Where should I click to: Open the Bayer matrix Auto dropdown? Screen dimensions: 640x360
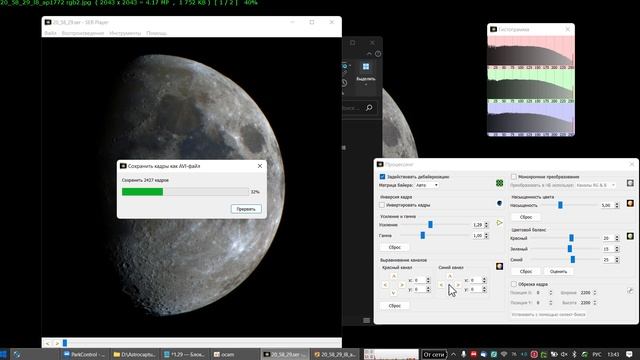(x=427, y=185)
